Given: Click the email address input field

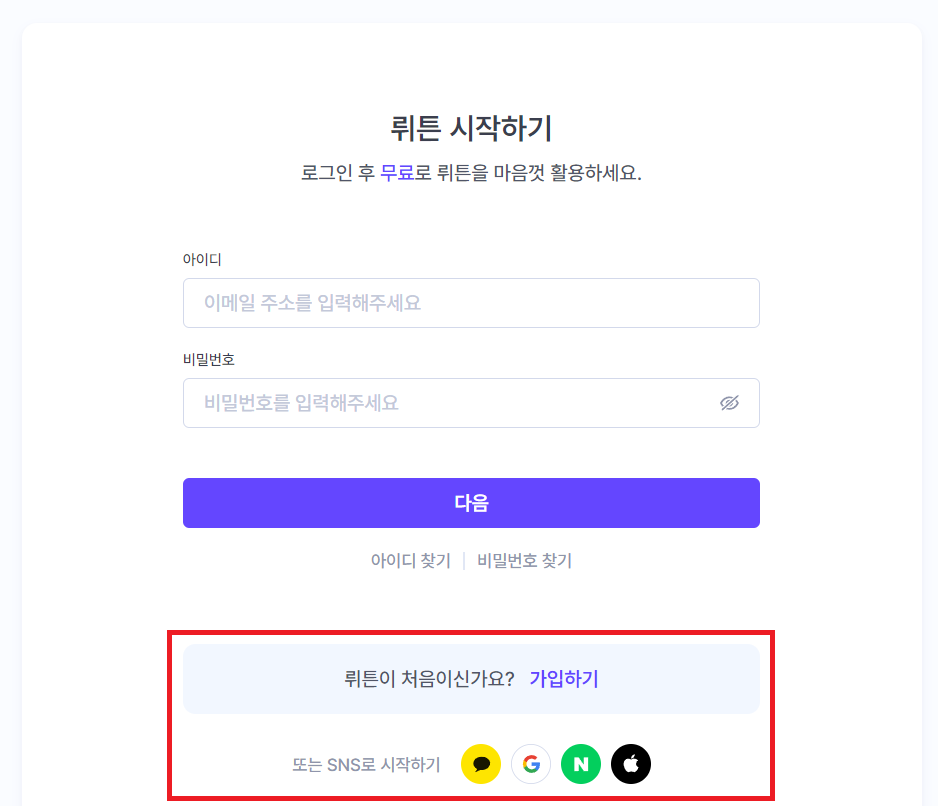Looking at the screenshot, I should [x=470, y=303].
